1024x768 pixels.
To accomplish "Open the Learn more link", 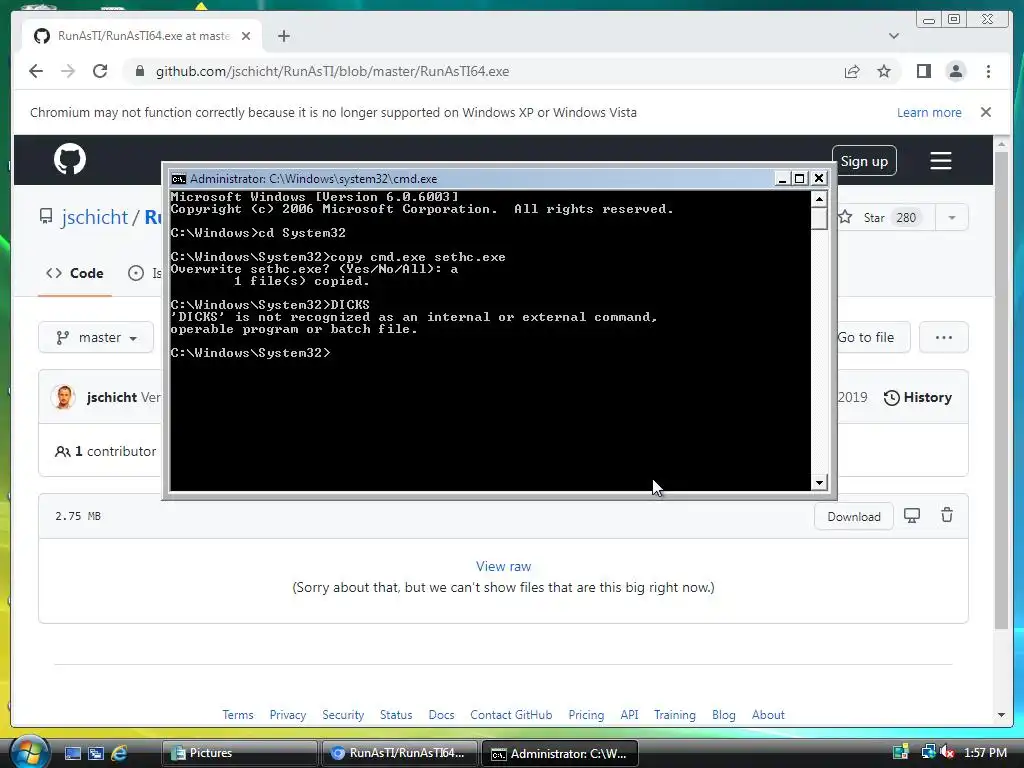I will pos(929,112).
